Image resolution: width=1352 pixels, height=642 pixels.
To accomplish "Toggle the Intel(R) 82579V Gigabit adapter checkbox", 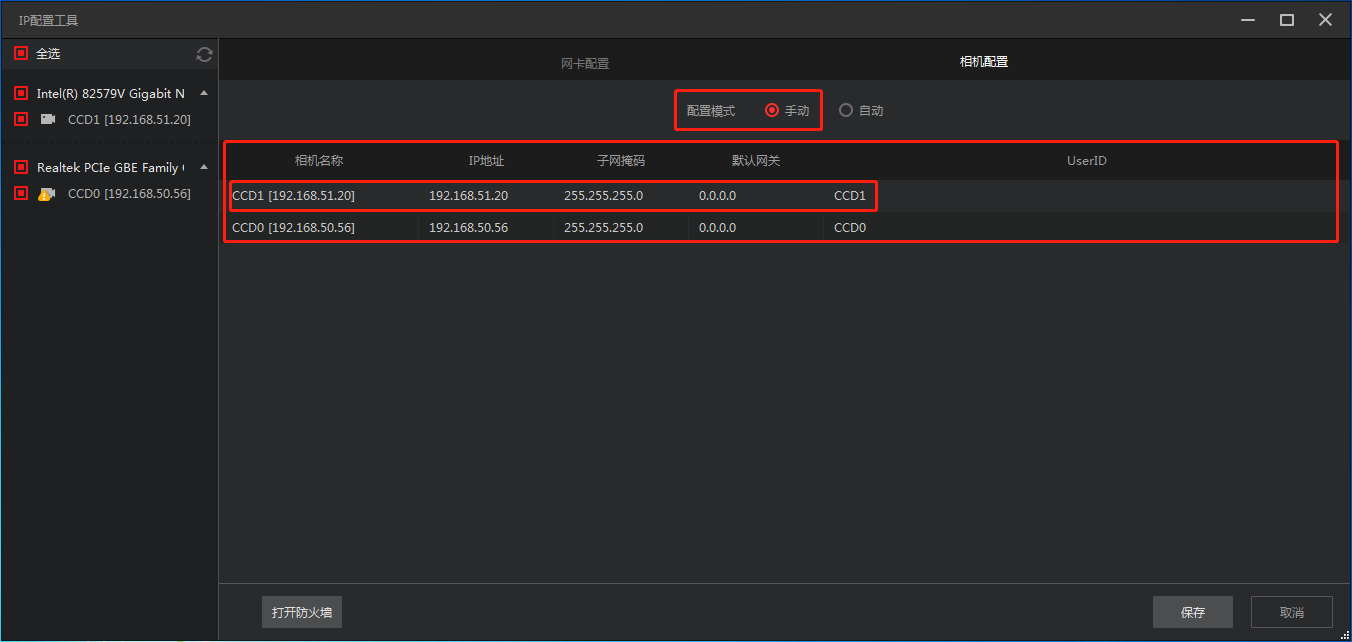I will click(x=21, y=93).
